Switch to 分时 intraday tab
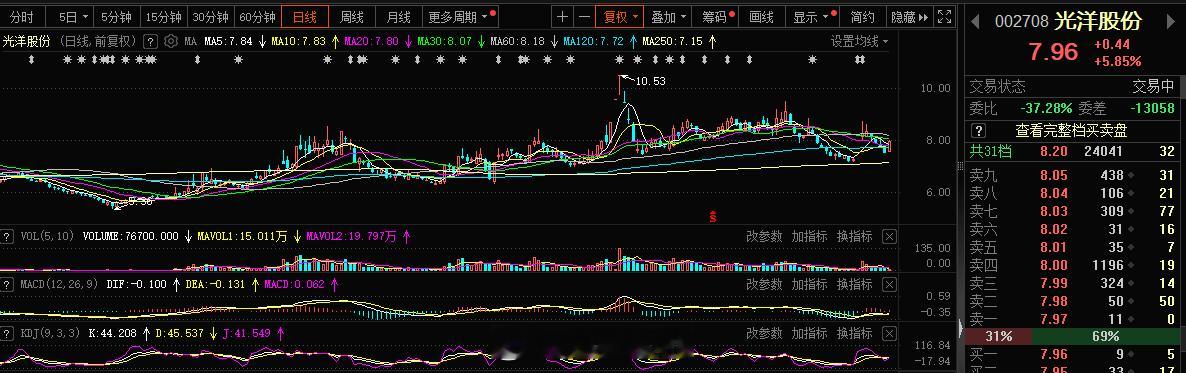The height and width of the screenshot is (373, 1186). pos(23,17)
